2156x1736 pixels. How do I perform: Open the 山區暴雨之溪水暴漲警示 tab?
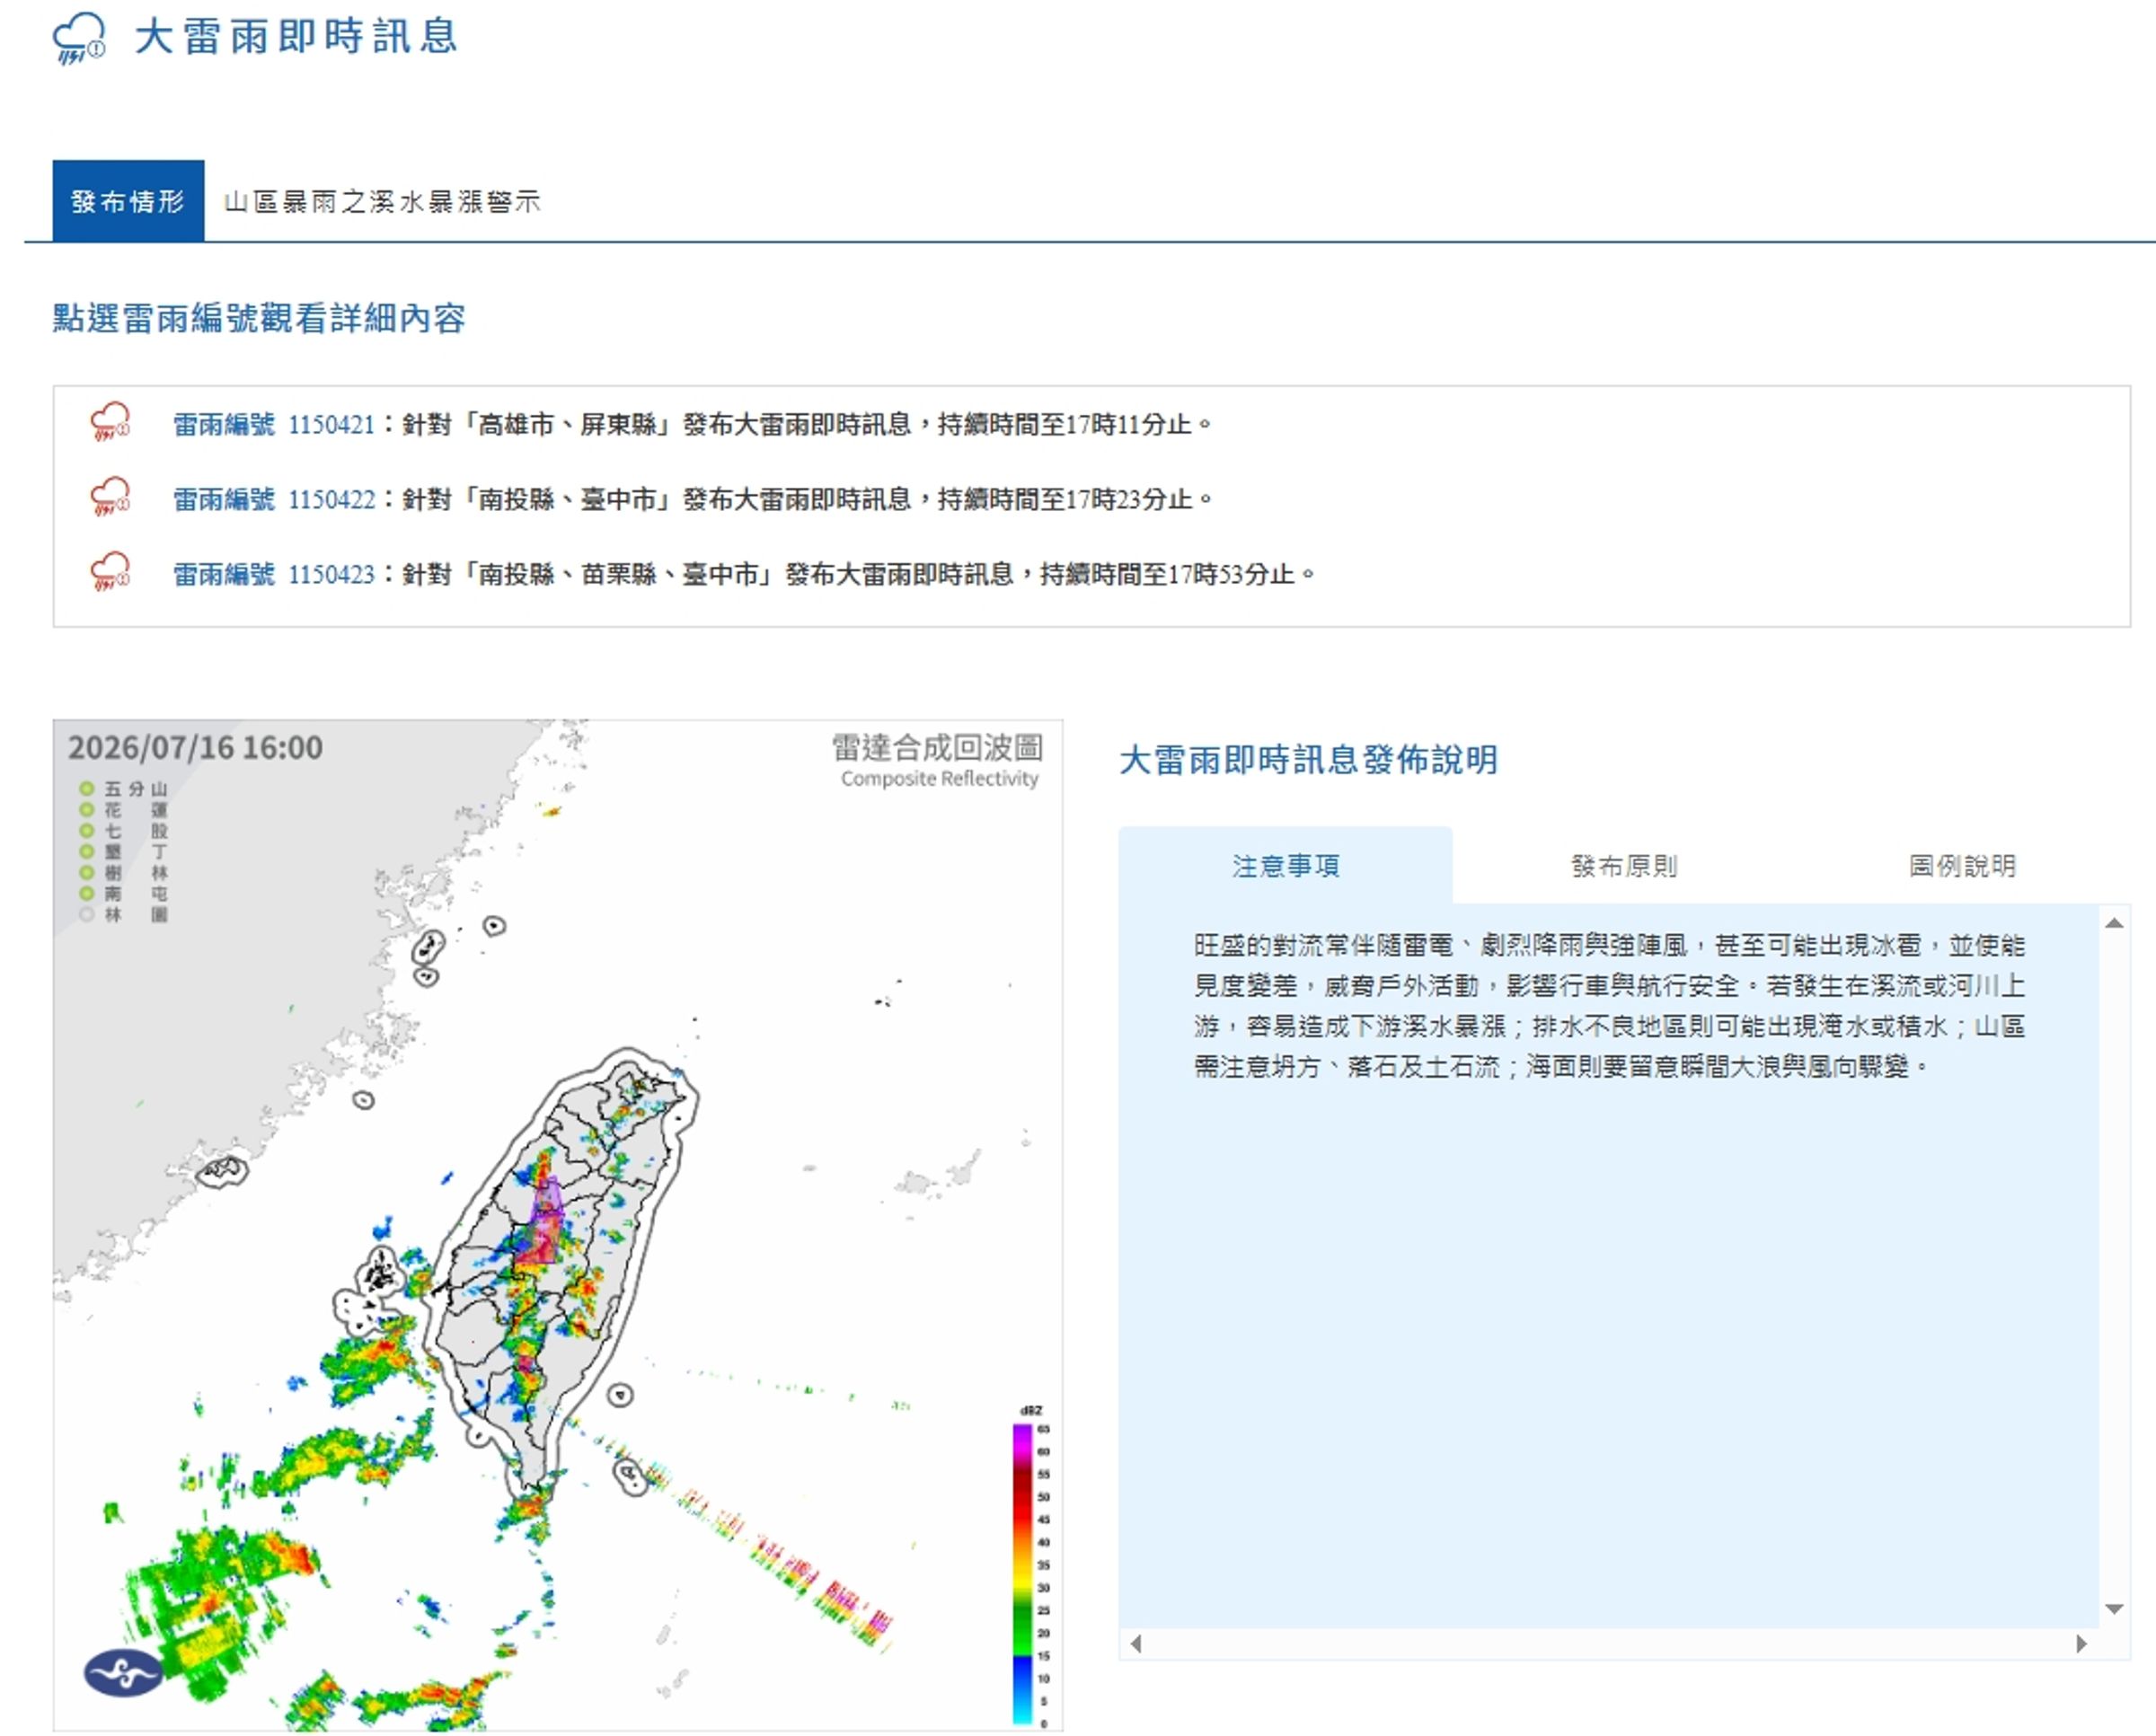pos(382,202)
